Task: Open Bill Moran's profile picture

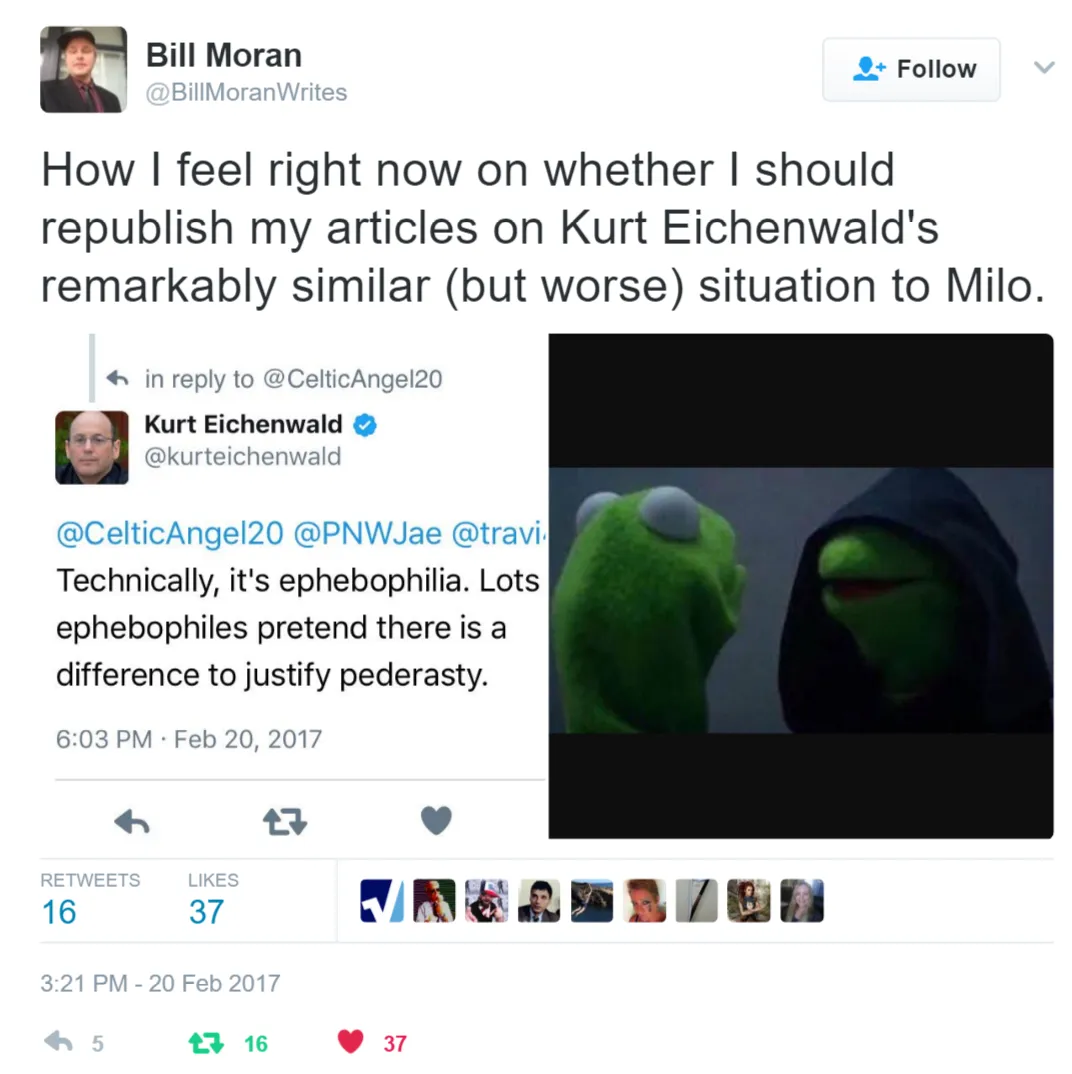Action: coord(84,69)
